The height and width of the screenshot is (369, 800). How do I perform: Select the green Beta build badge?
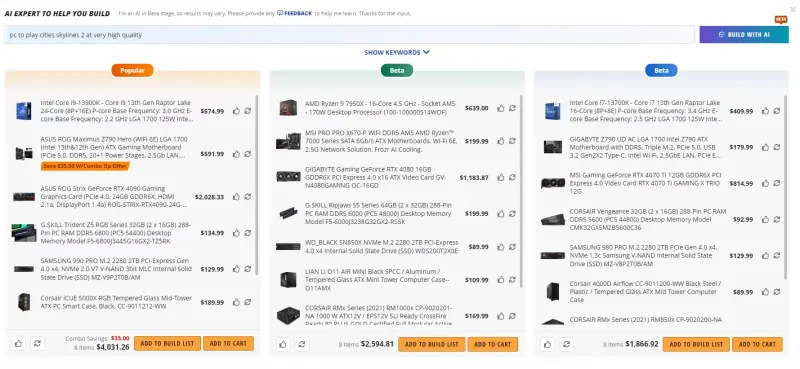pyautogui.click(x=397, y=70)
